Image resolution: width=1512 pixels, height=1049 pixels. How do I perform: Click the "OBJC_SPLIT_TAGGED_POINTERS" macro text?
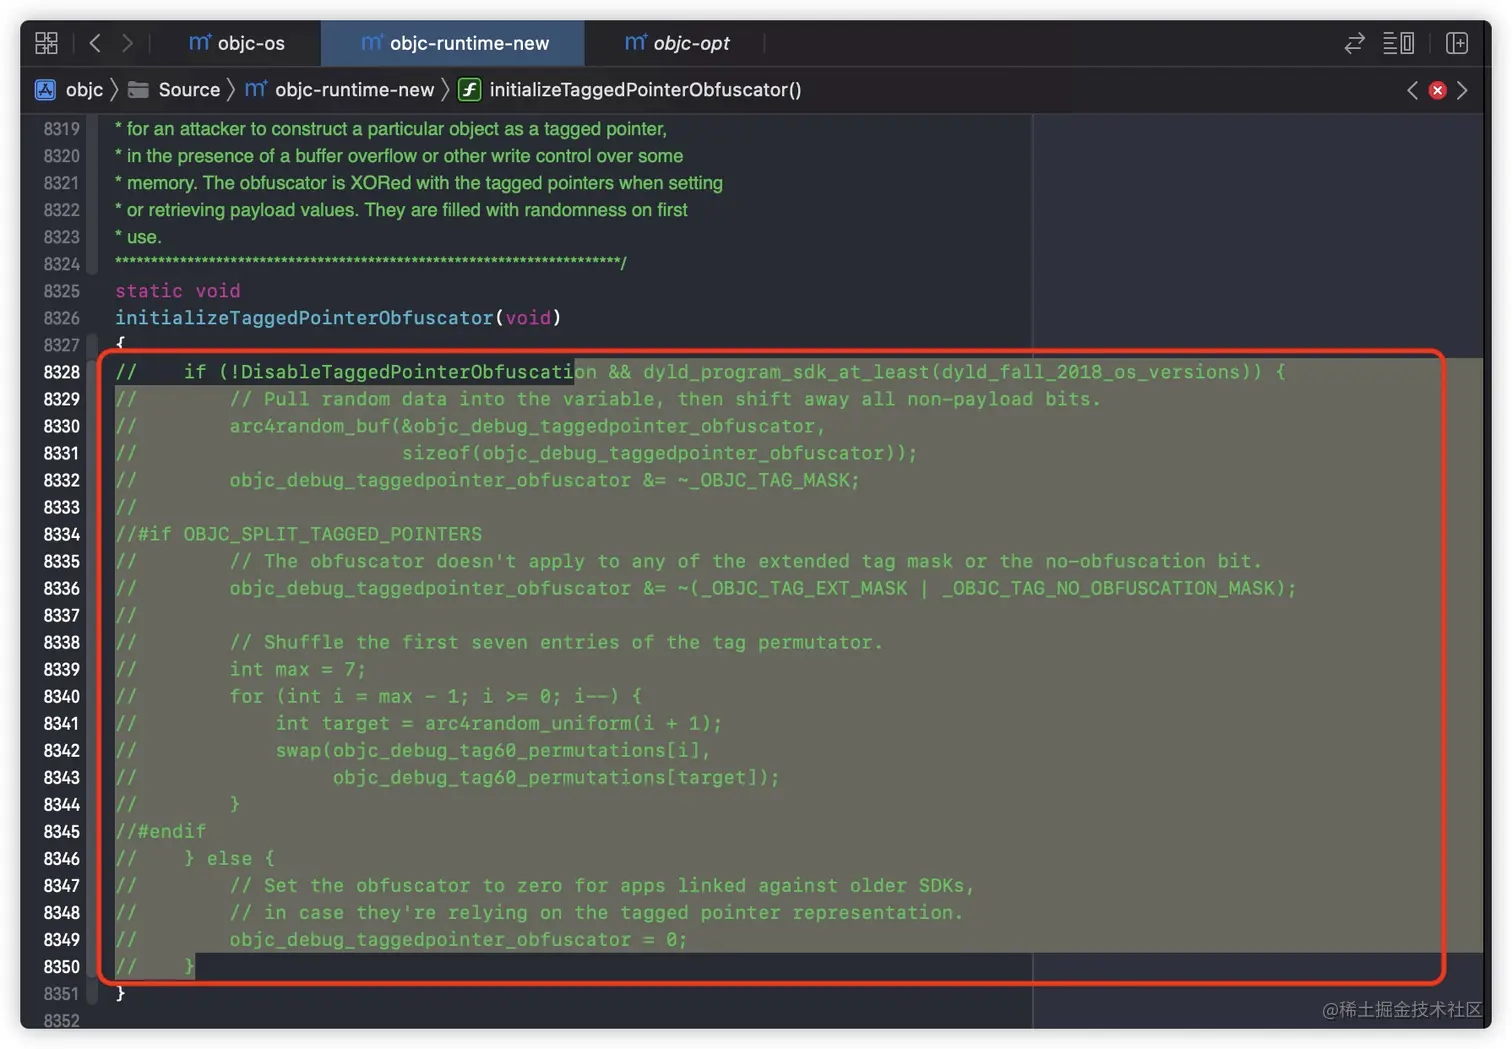pos(332,534)
